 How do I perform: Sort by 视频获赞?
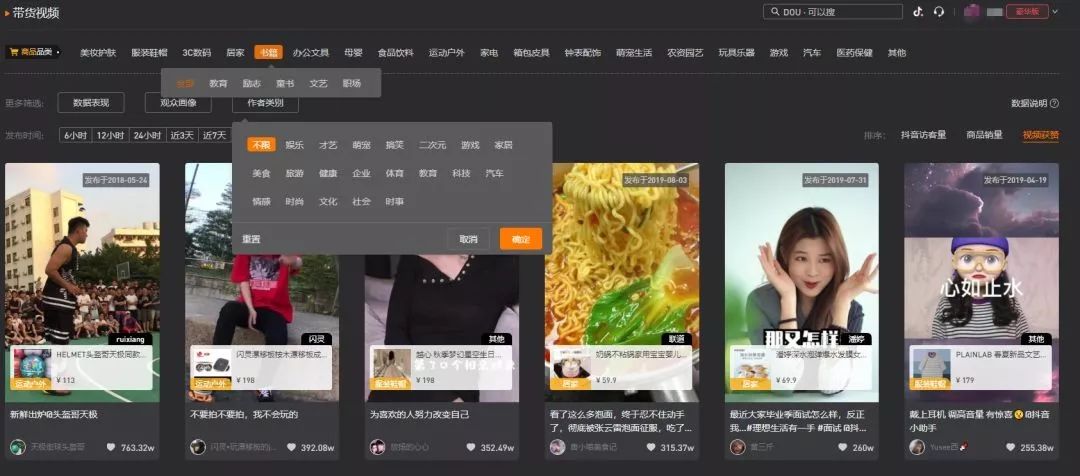tap(1041, 135)
